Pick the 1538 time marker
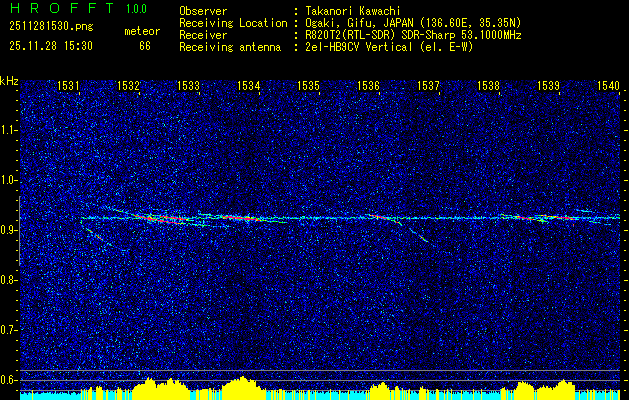Viewport: 629px width, 400px height. 489,87
